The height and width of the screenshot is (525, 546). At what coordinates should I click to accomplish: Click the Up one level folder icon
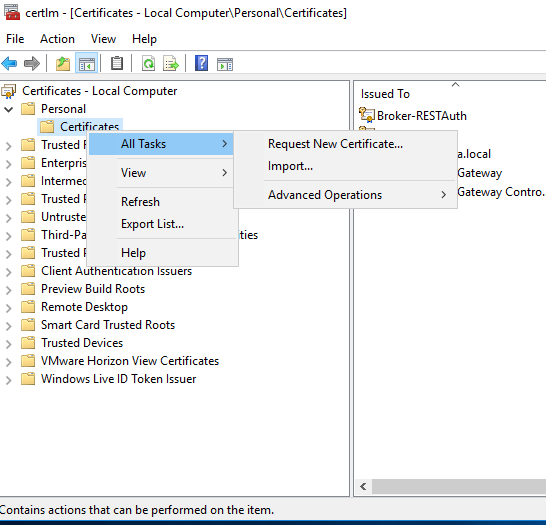[x=63, y=64]
